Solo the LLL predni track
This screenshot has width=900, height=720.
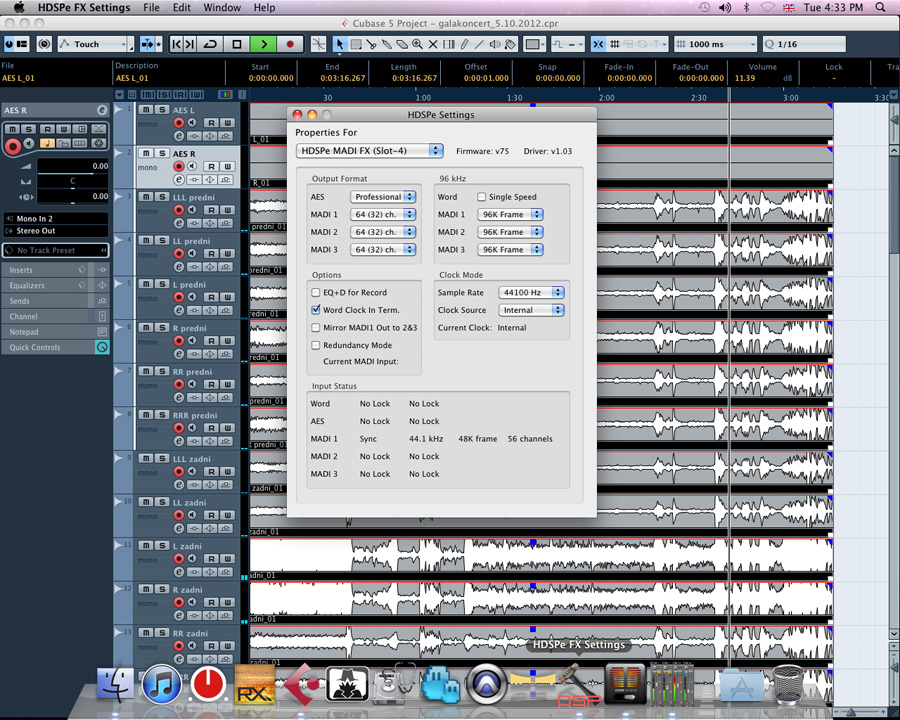(161, 197)
